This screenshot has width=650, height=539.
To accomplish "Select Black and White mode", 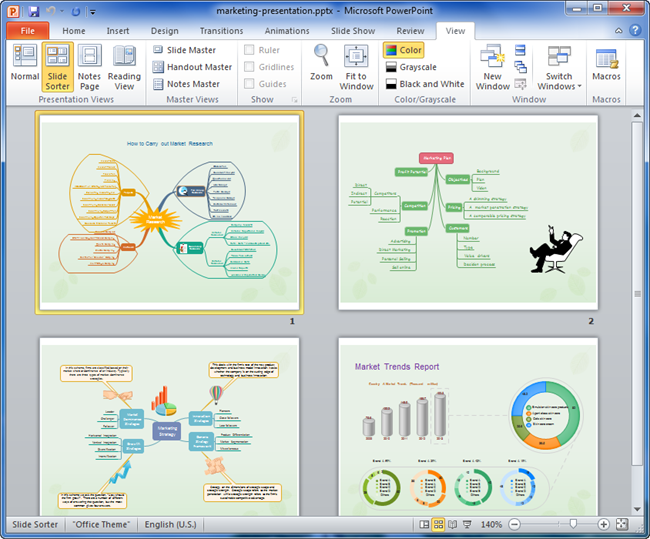I will click(x=423, y=84).
